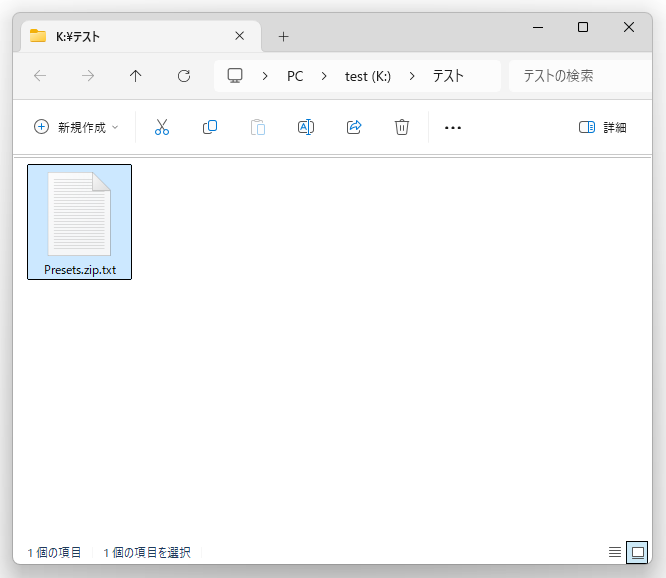The height and width of the screenshot is (578, 666).
Task: Switch to large icons view icon
Action: [x=637, y=552]
